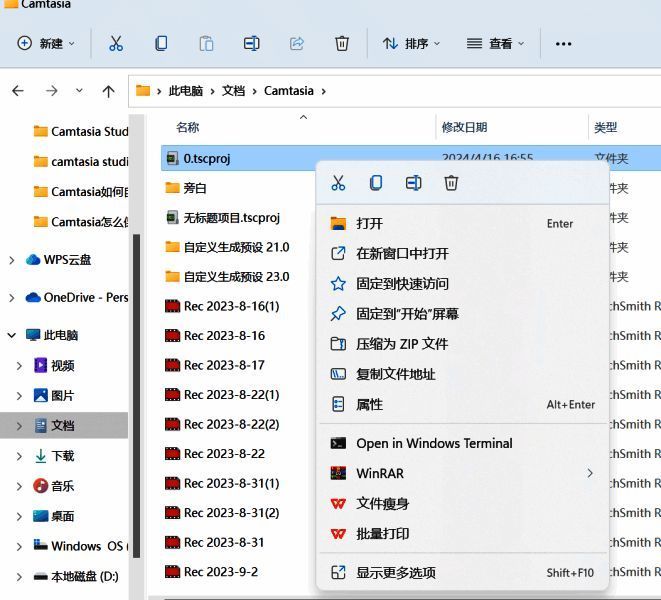This screenshot has width=661, height=600.
Task: Select the Rec 2023-8-17 file
Action: tap(215, 365)
